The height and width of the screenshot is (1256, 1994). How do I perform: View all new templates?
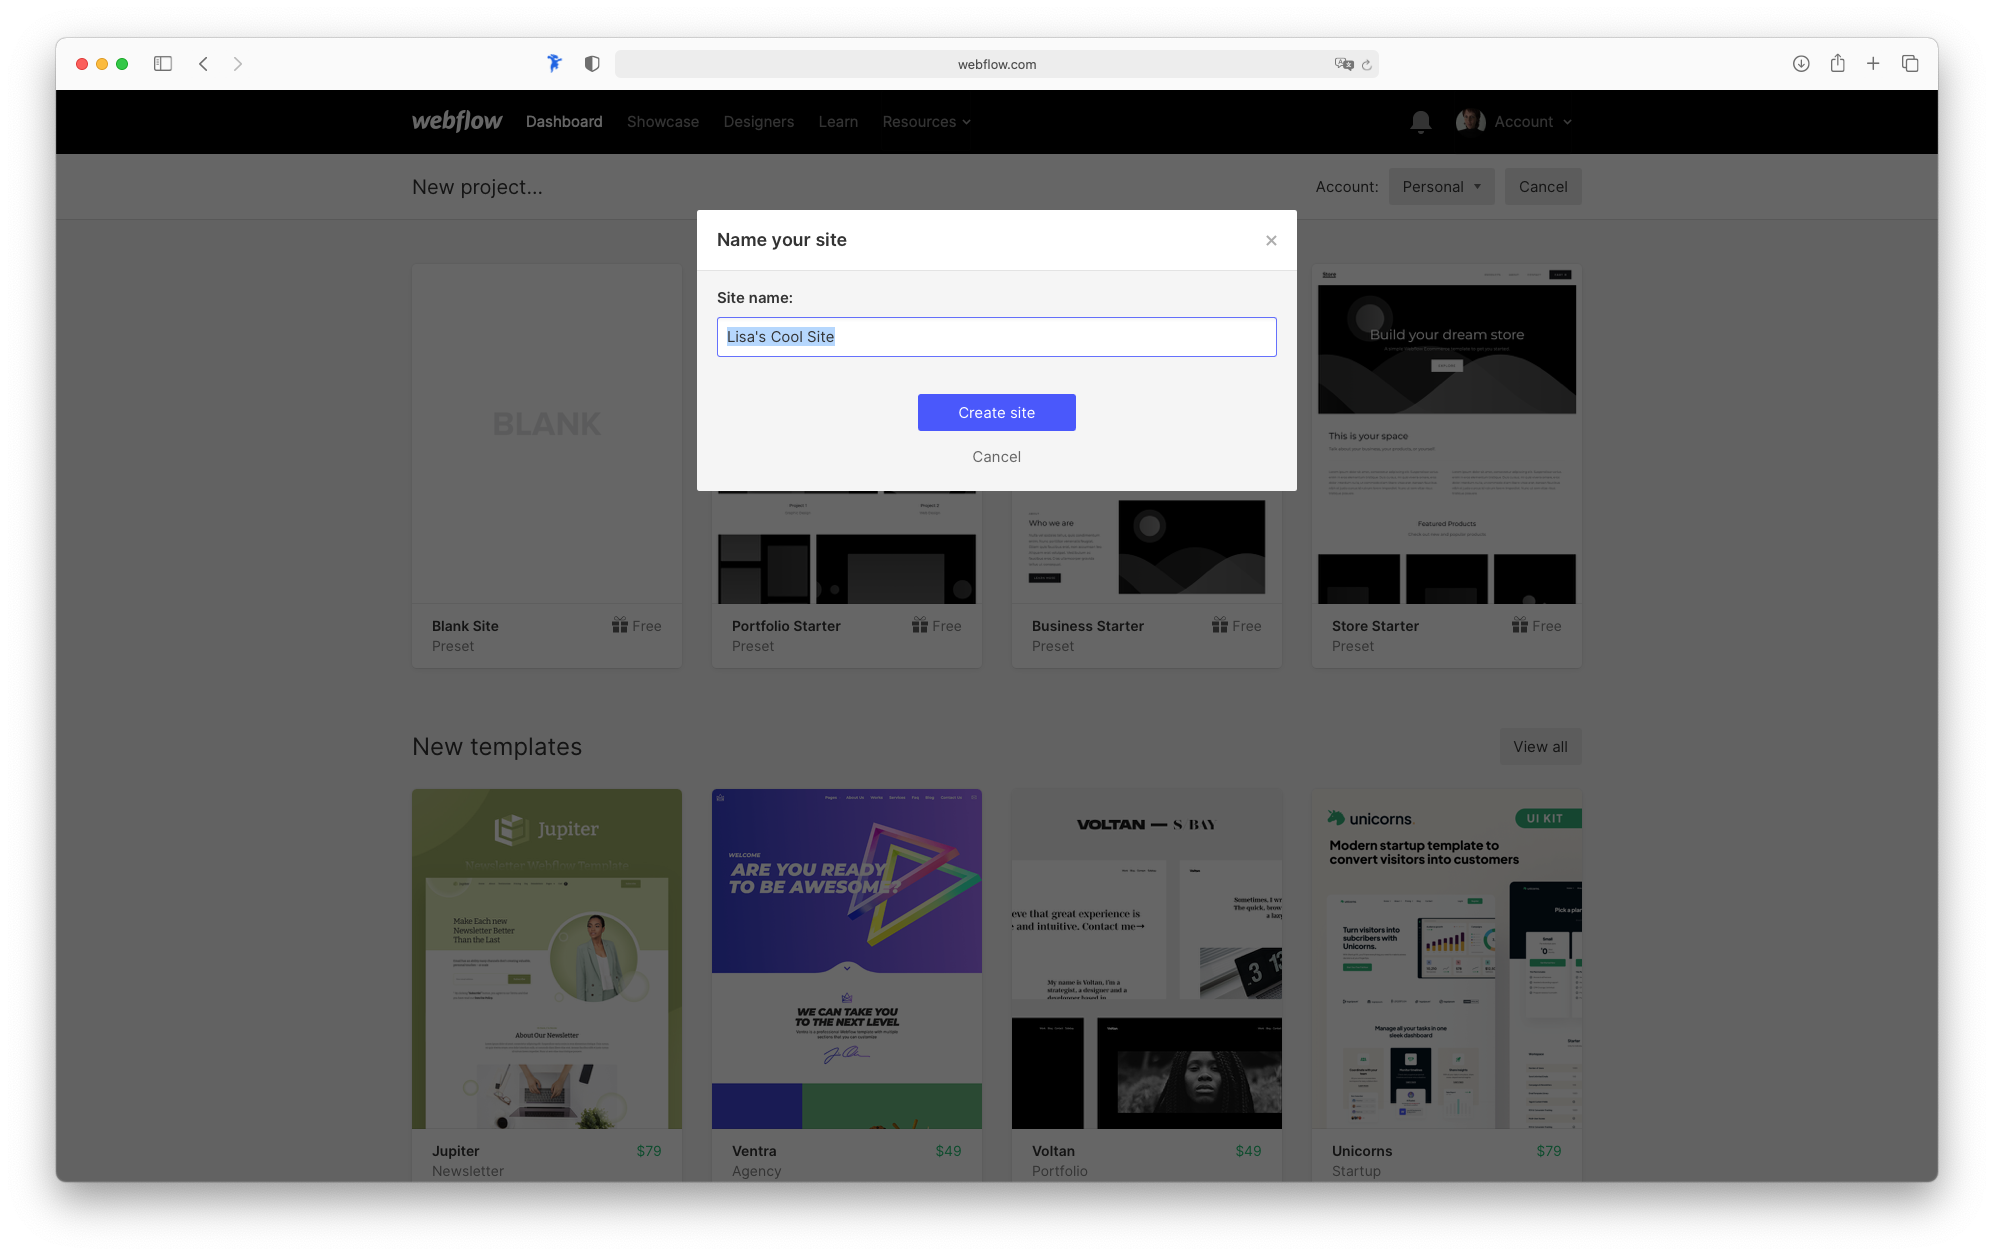1540,746
